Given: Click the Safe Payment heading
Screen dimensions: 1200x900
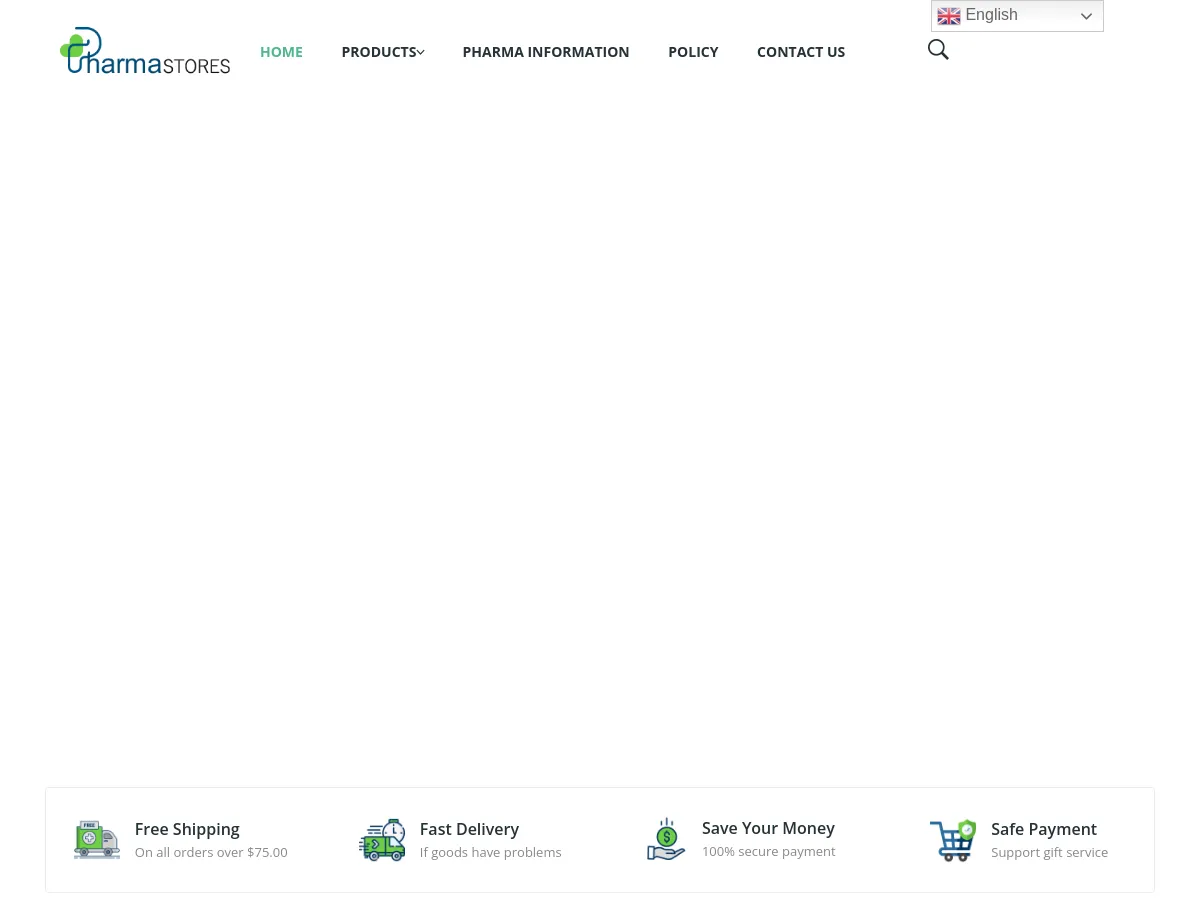Looking at the screenshot, I should pos(1044,829).
